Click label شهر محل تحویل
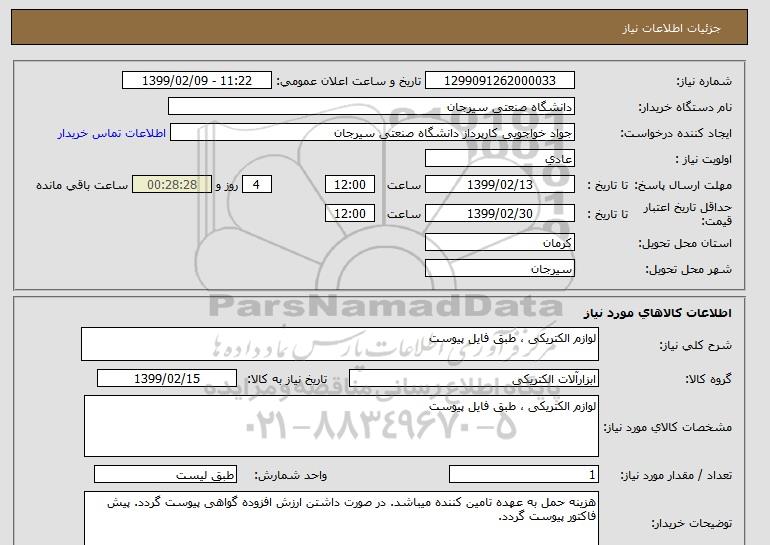This screenshot has height=545, width=770. (688, 269)
